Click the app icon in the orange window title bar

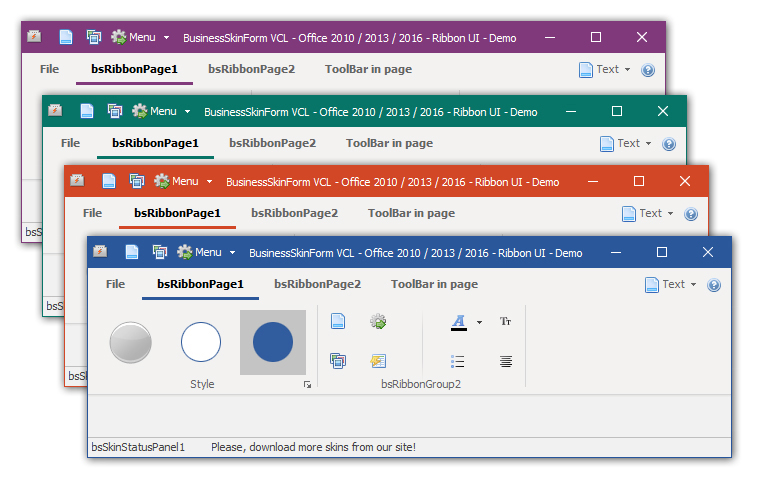pyautogui.click(x=78, y=181)
